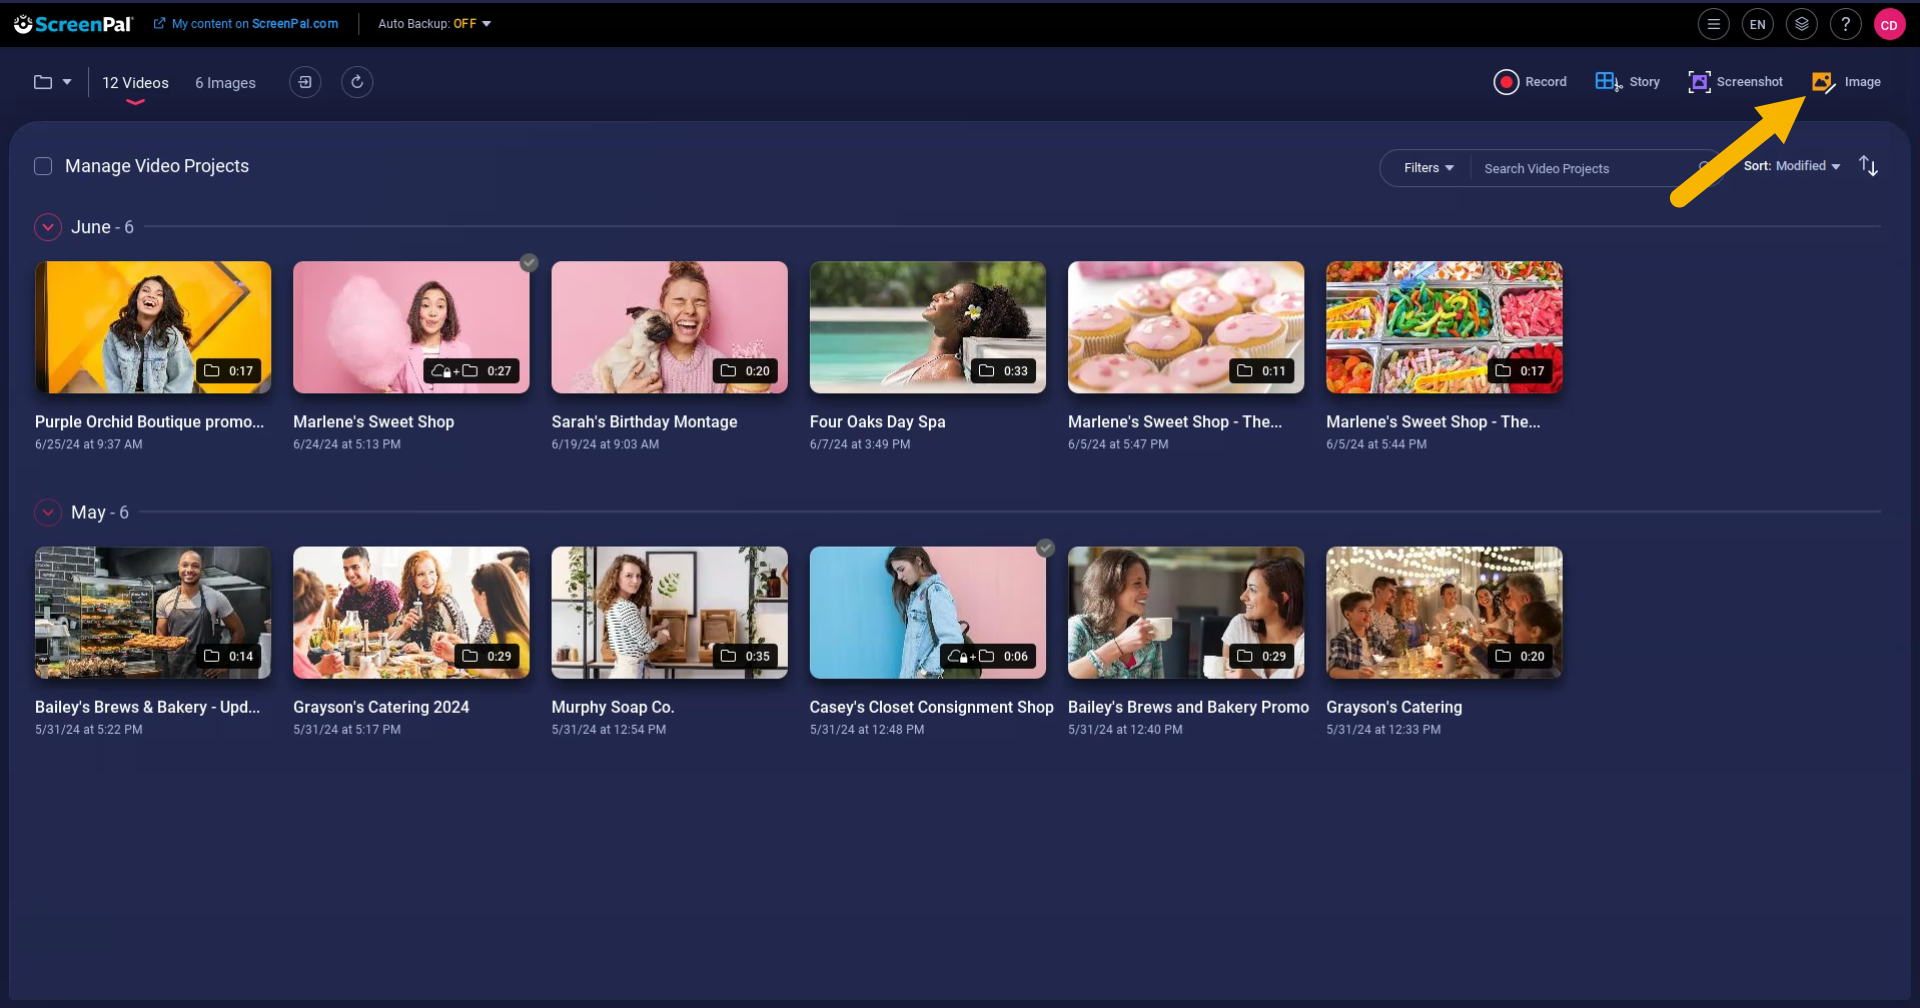The image size is (1920, 1008).
Task: Open Bailey's Brews & Bakery - Upd... thumbnail
Action: 153,612
